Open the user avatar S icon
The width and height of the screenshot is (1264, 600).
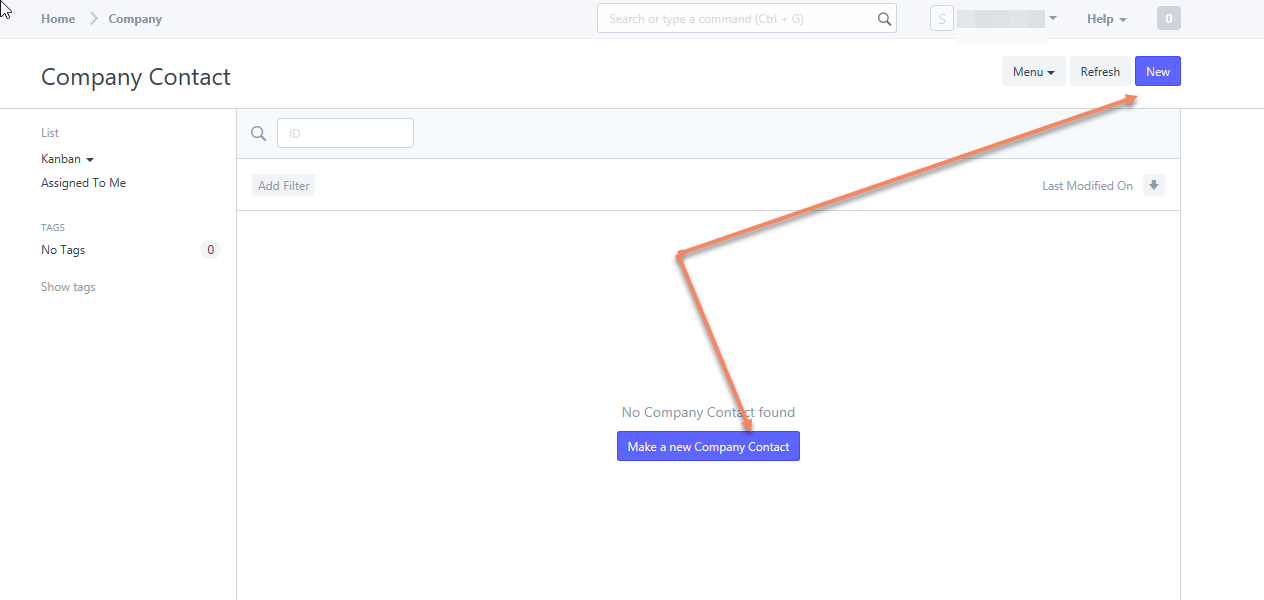[x=941, y=19]
